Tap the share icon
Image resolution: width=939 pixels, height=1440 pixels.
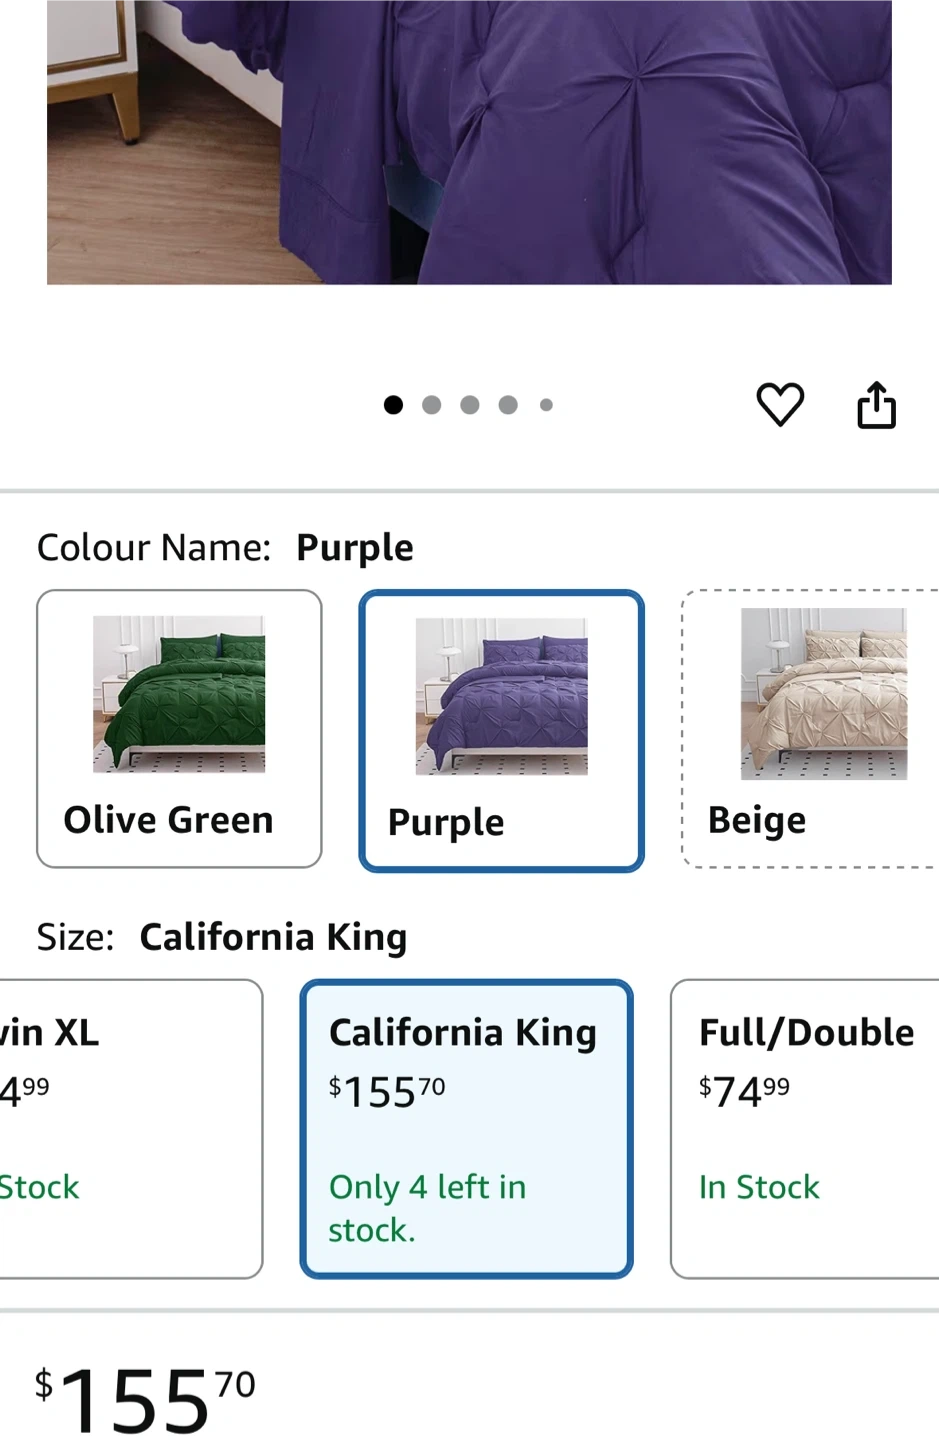(x=877, y=405)
